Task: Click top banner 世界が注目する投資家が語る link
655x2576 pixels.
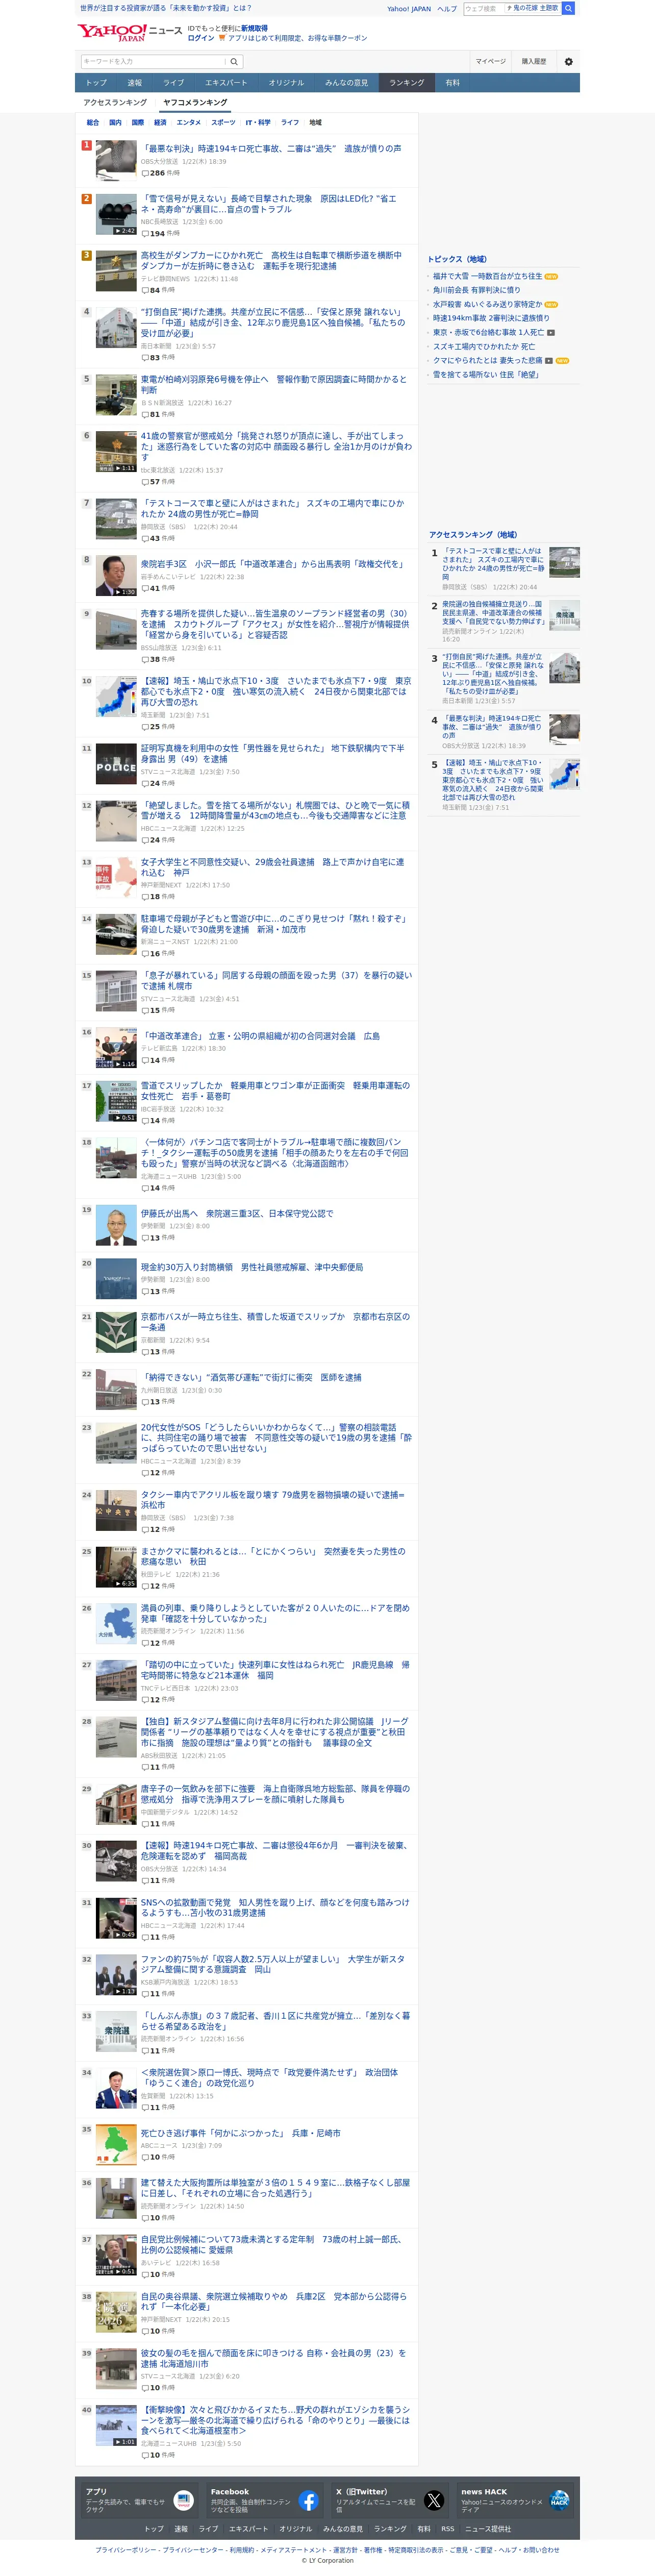Action: 165,8
